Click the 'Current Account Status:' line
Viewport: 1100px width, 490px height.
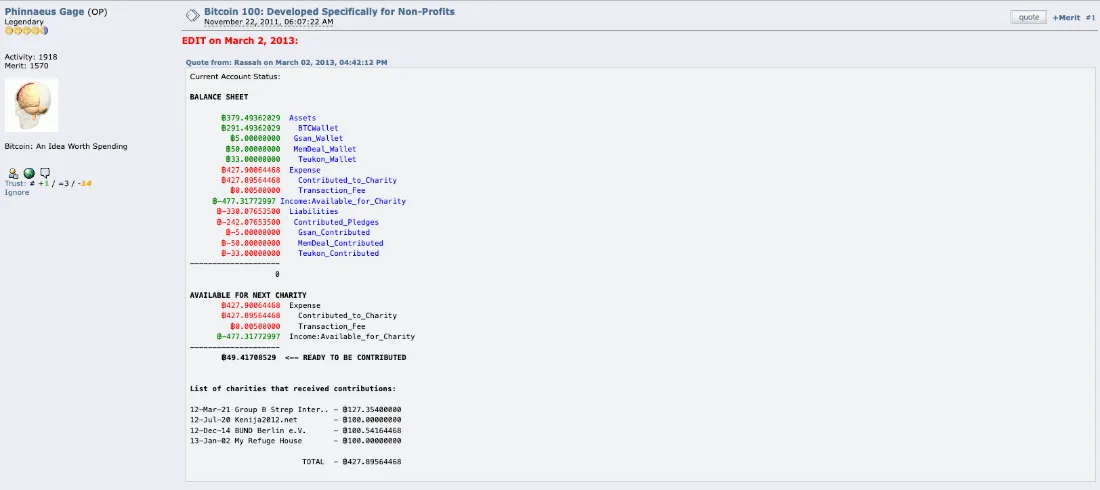235,76
